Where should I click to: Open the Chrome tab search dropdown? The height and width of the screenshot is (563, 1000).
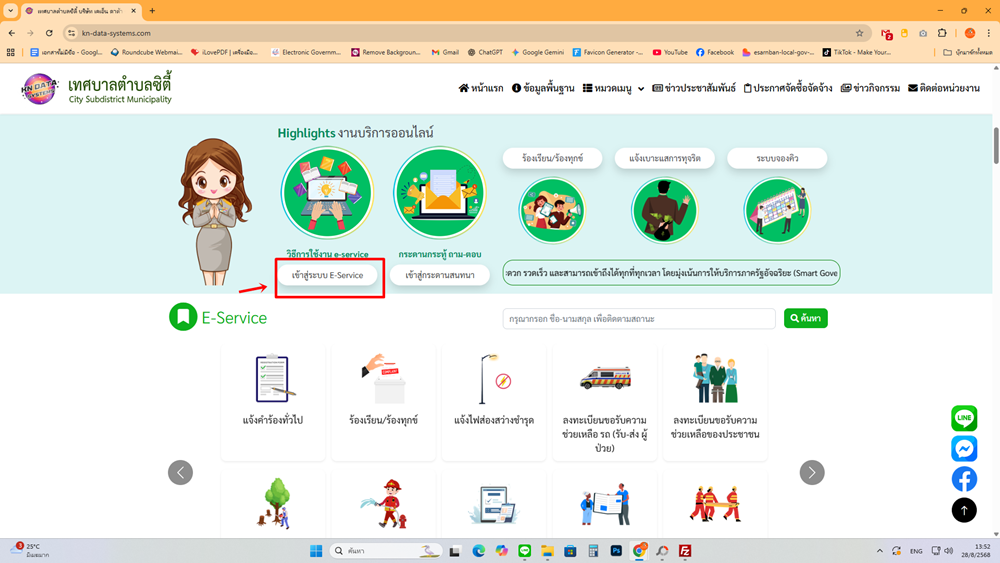(x=10, y=11)
